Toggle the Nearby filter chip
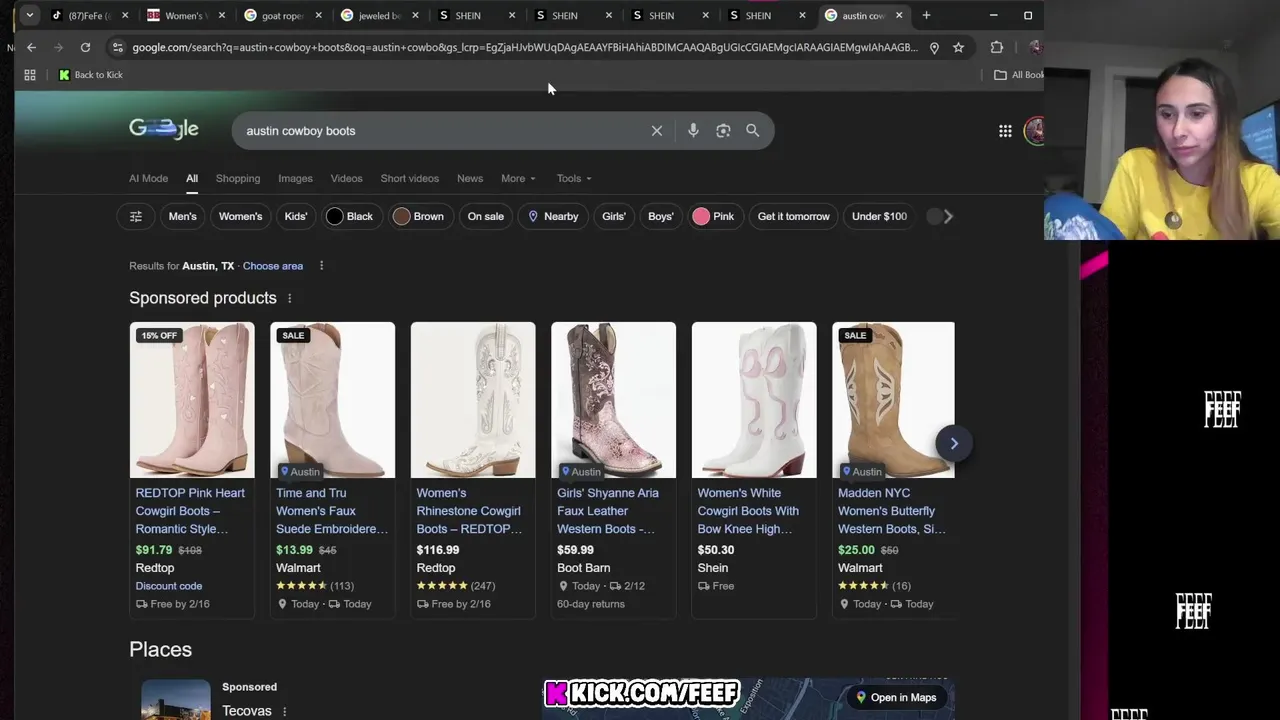Viewport: 1280px width, 720px height. pos(553,216)
